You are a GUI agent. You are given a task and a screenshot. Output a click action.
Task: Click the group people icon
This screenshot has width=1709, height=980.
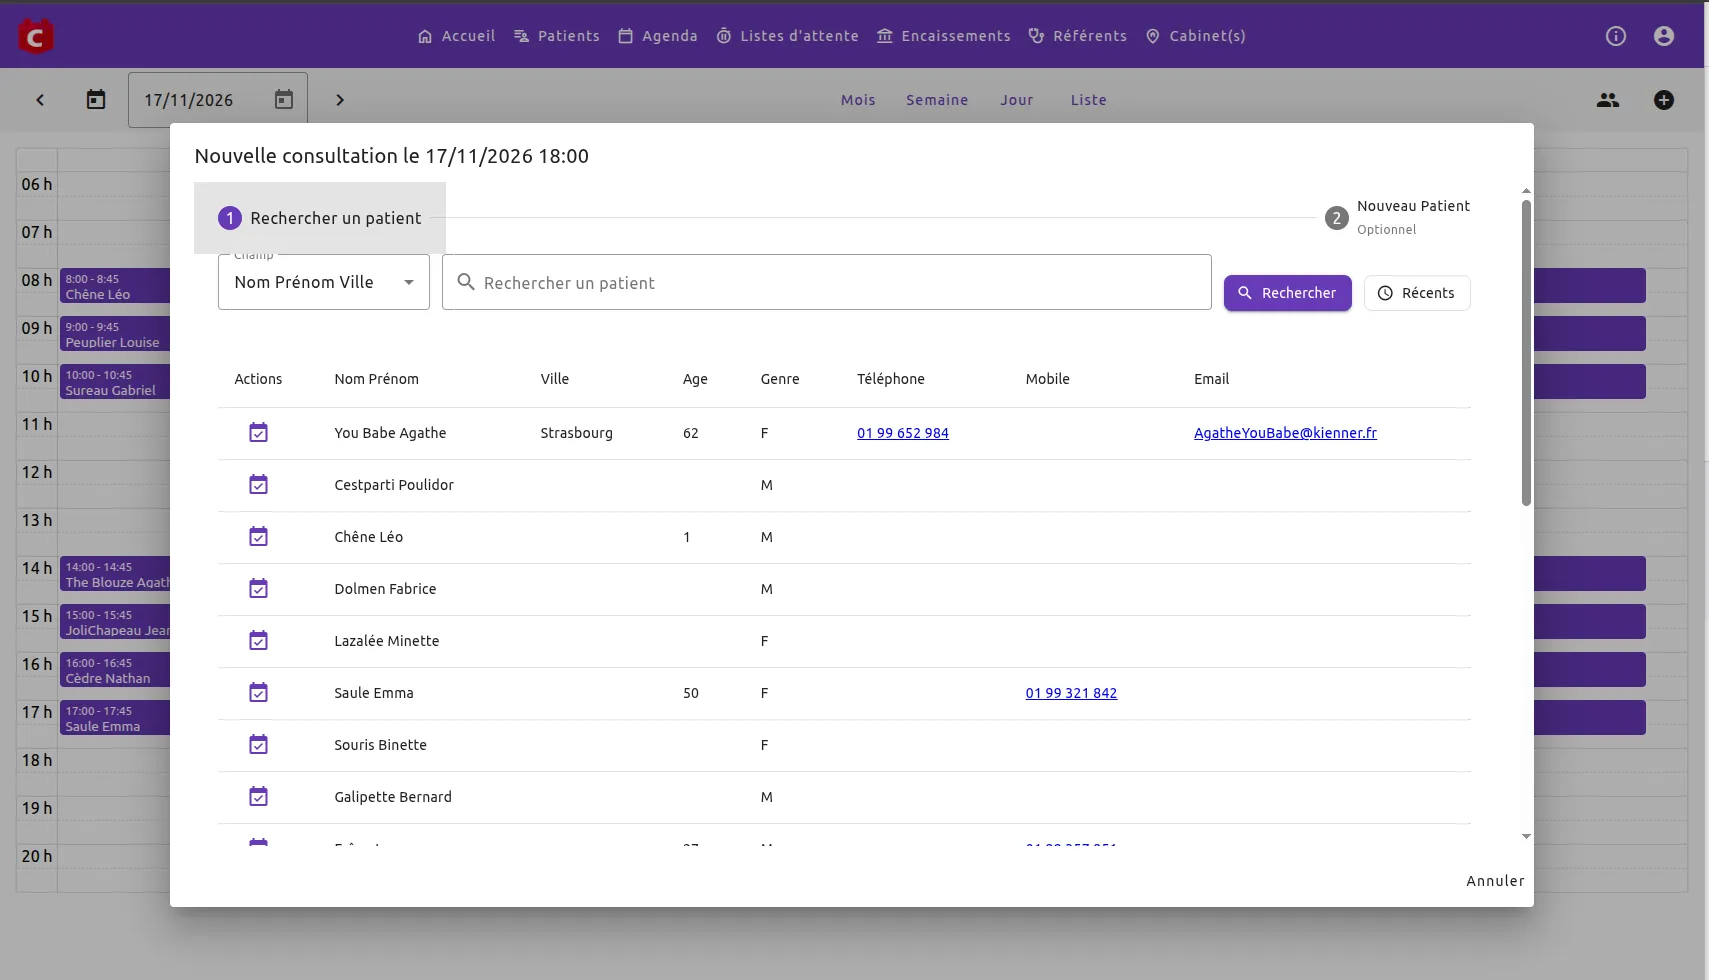[1608, 100]
